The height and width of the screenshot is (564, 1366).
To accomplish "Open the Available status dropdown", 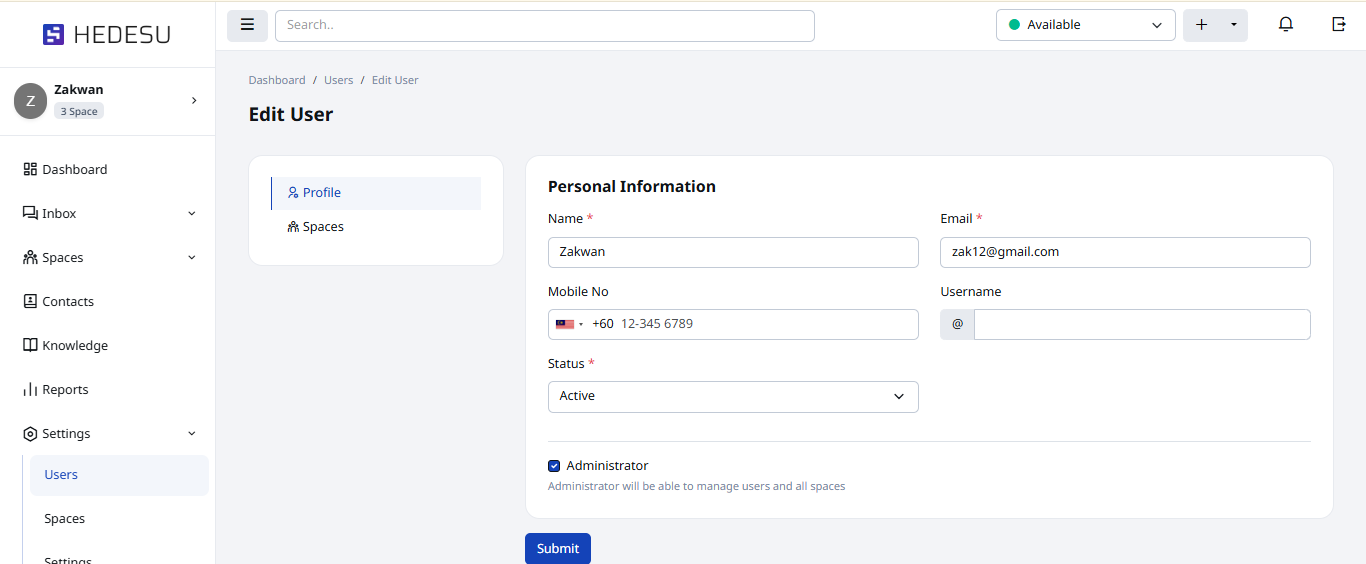I will 1085,25.
